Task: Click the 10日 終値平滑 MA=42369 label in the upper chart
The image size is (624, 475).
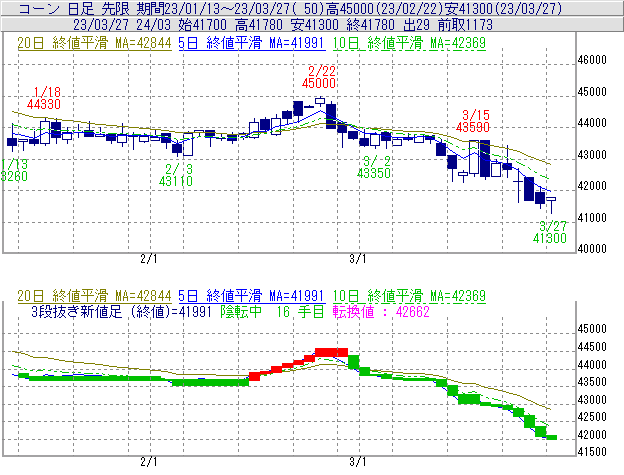Action: pyautogui.click(x=410, y=43)
